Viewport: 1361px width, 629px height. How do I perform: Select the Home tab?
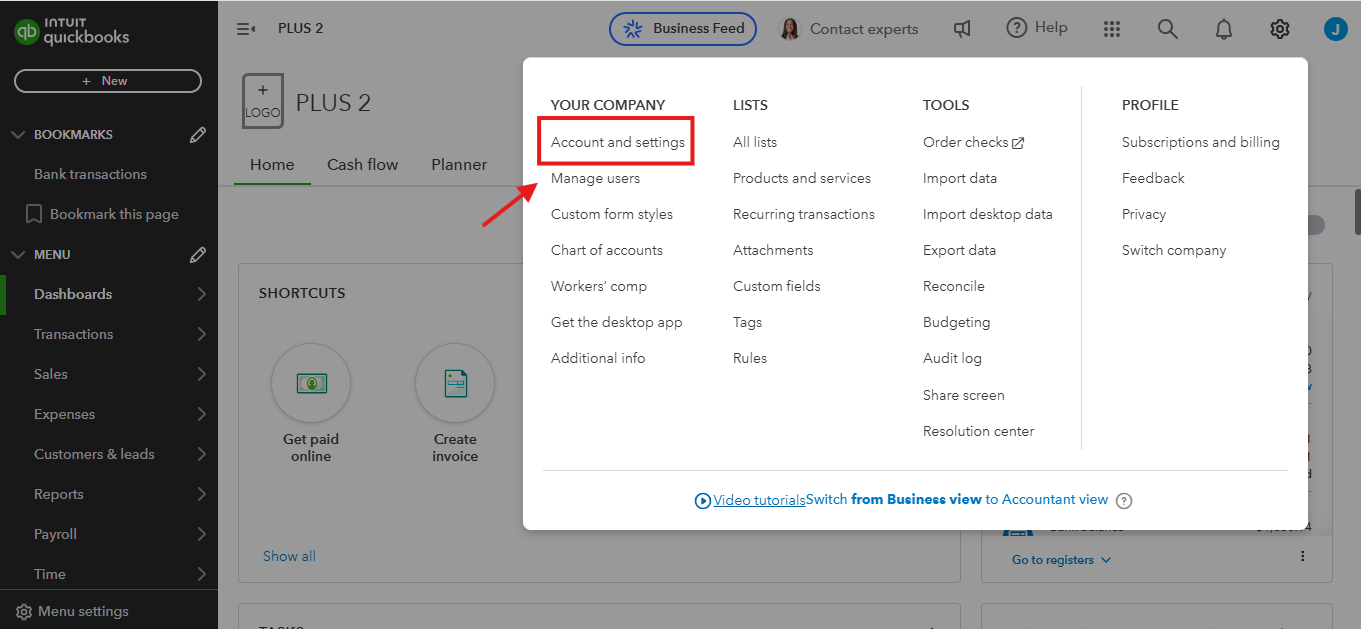tap(272, 165)
